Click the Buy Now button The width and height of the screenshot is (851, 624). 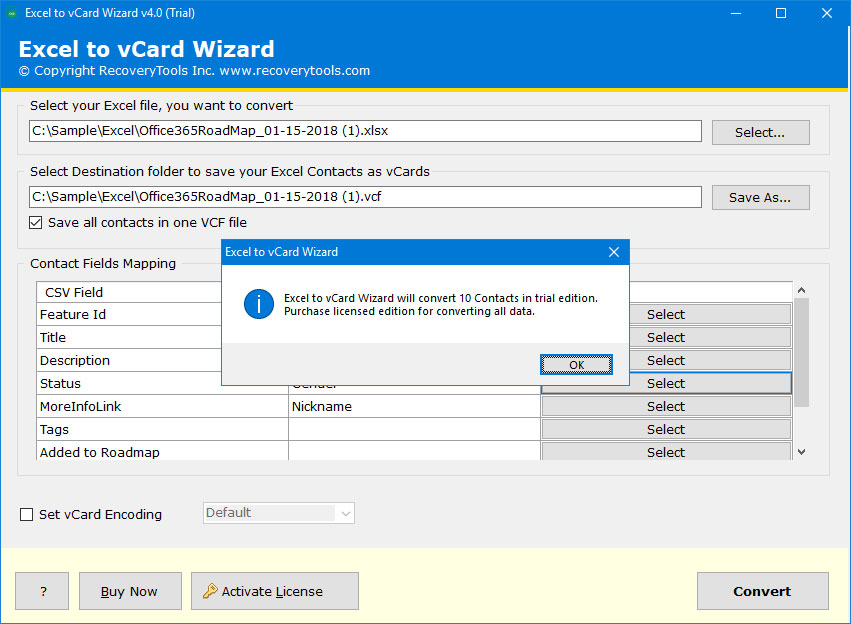(x=130, y=591)
